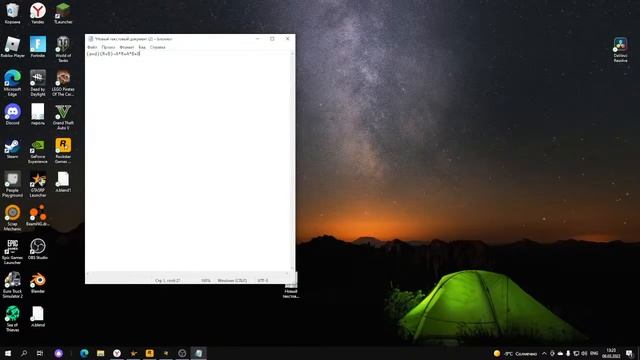640x360 pixels.
Task: Switch to Notepad on the taskbar
Action: click(x=198, y=353)
